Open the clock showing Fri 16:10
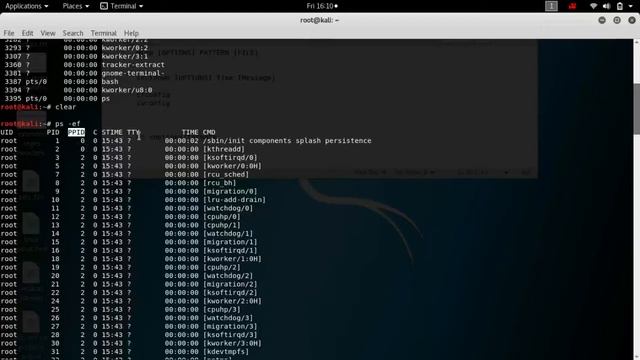Screen dimensions: 640x360 (x=322, y=6)
